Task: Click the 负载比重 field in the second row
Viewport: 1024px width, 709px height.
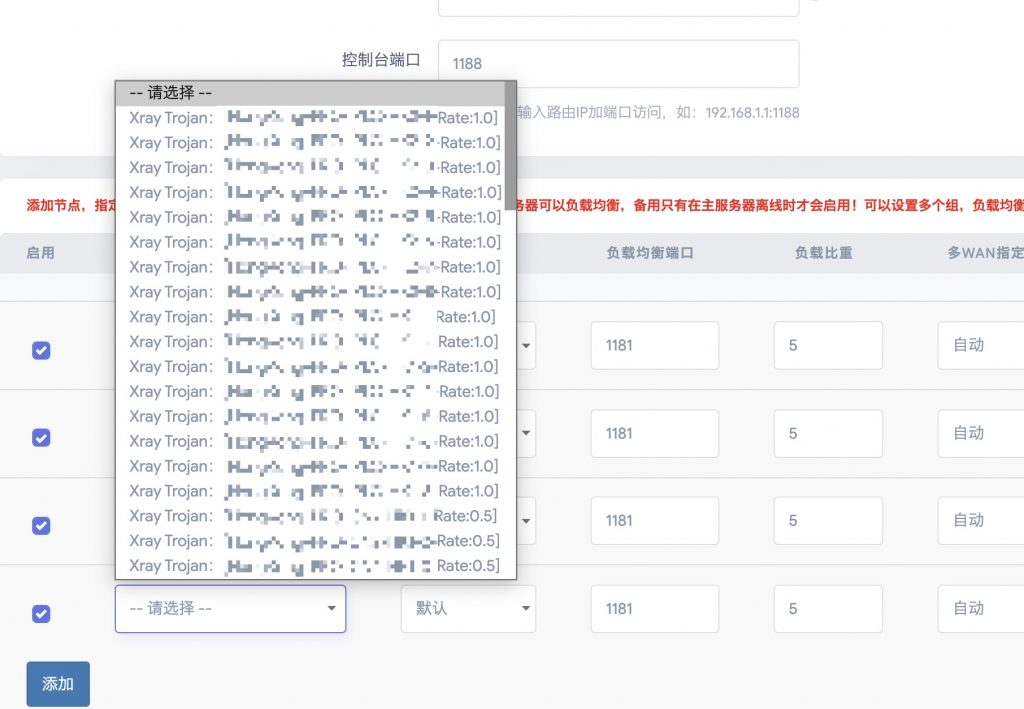Action: click(827, 433)
